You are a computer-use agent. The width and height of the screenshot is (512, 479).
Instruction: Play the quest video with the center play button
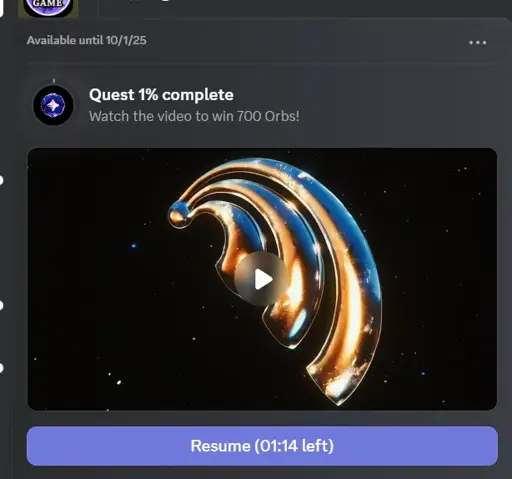262,279
